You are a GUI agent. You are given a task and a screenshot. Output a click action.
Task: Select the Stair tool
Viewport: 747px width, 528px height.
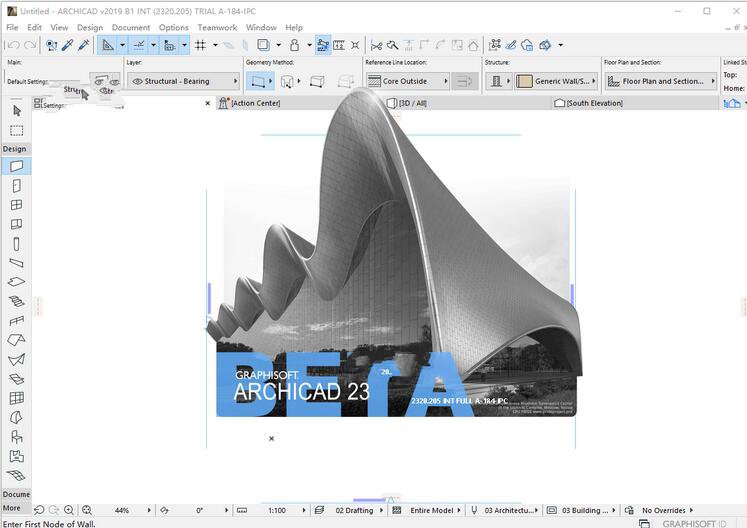(17, 301)
